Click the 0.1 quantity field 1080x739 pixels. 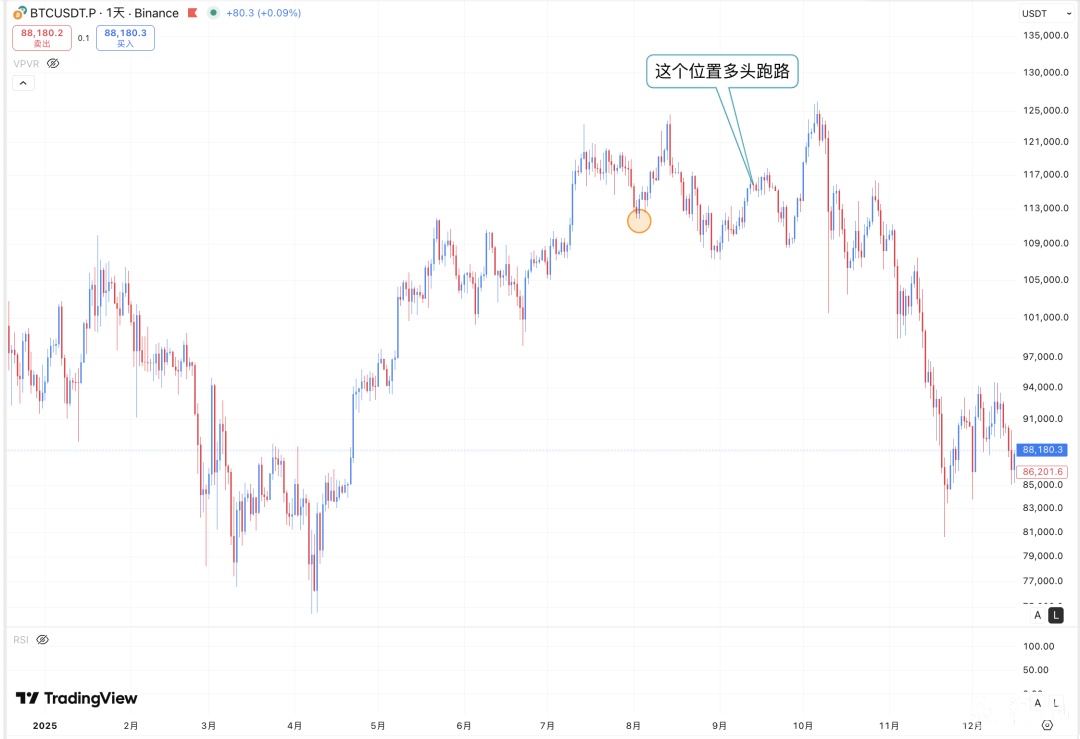tap(84, 38)
